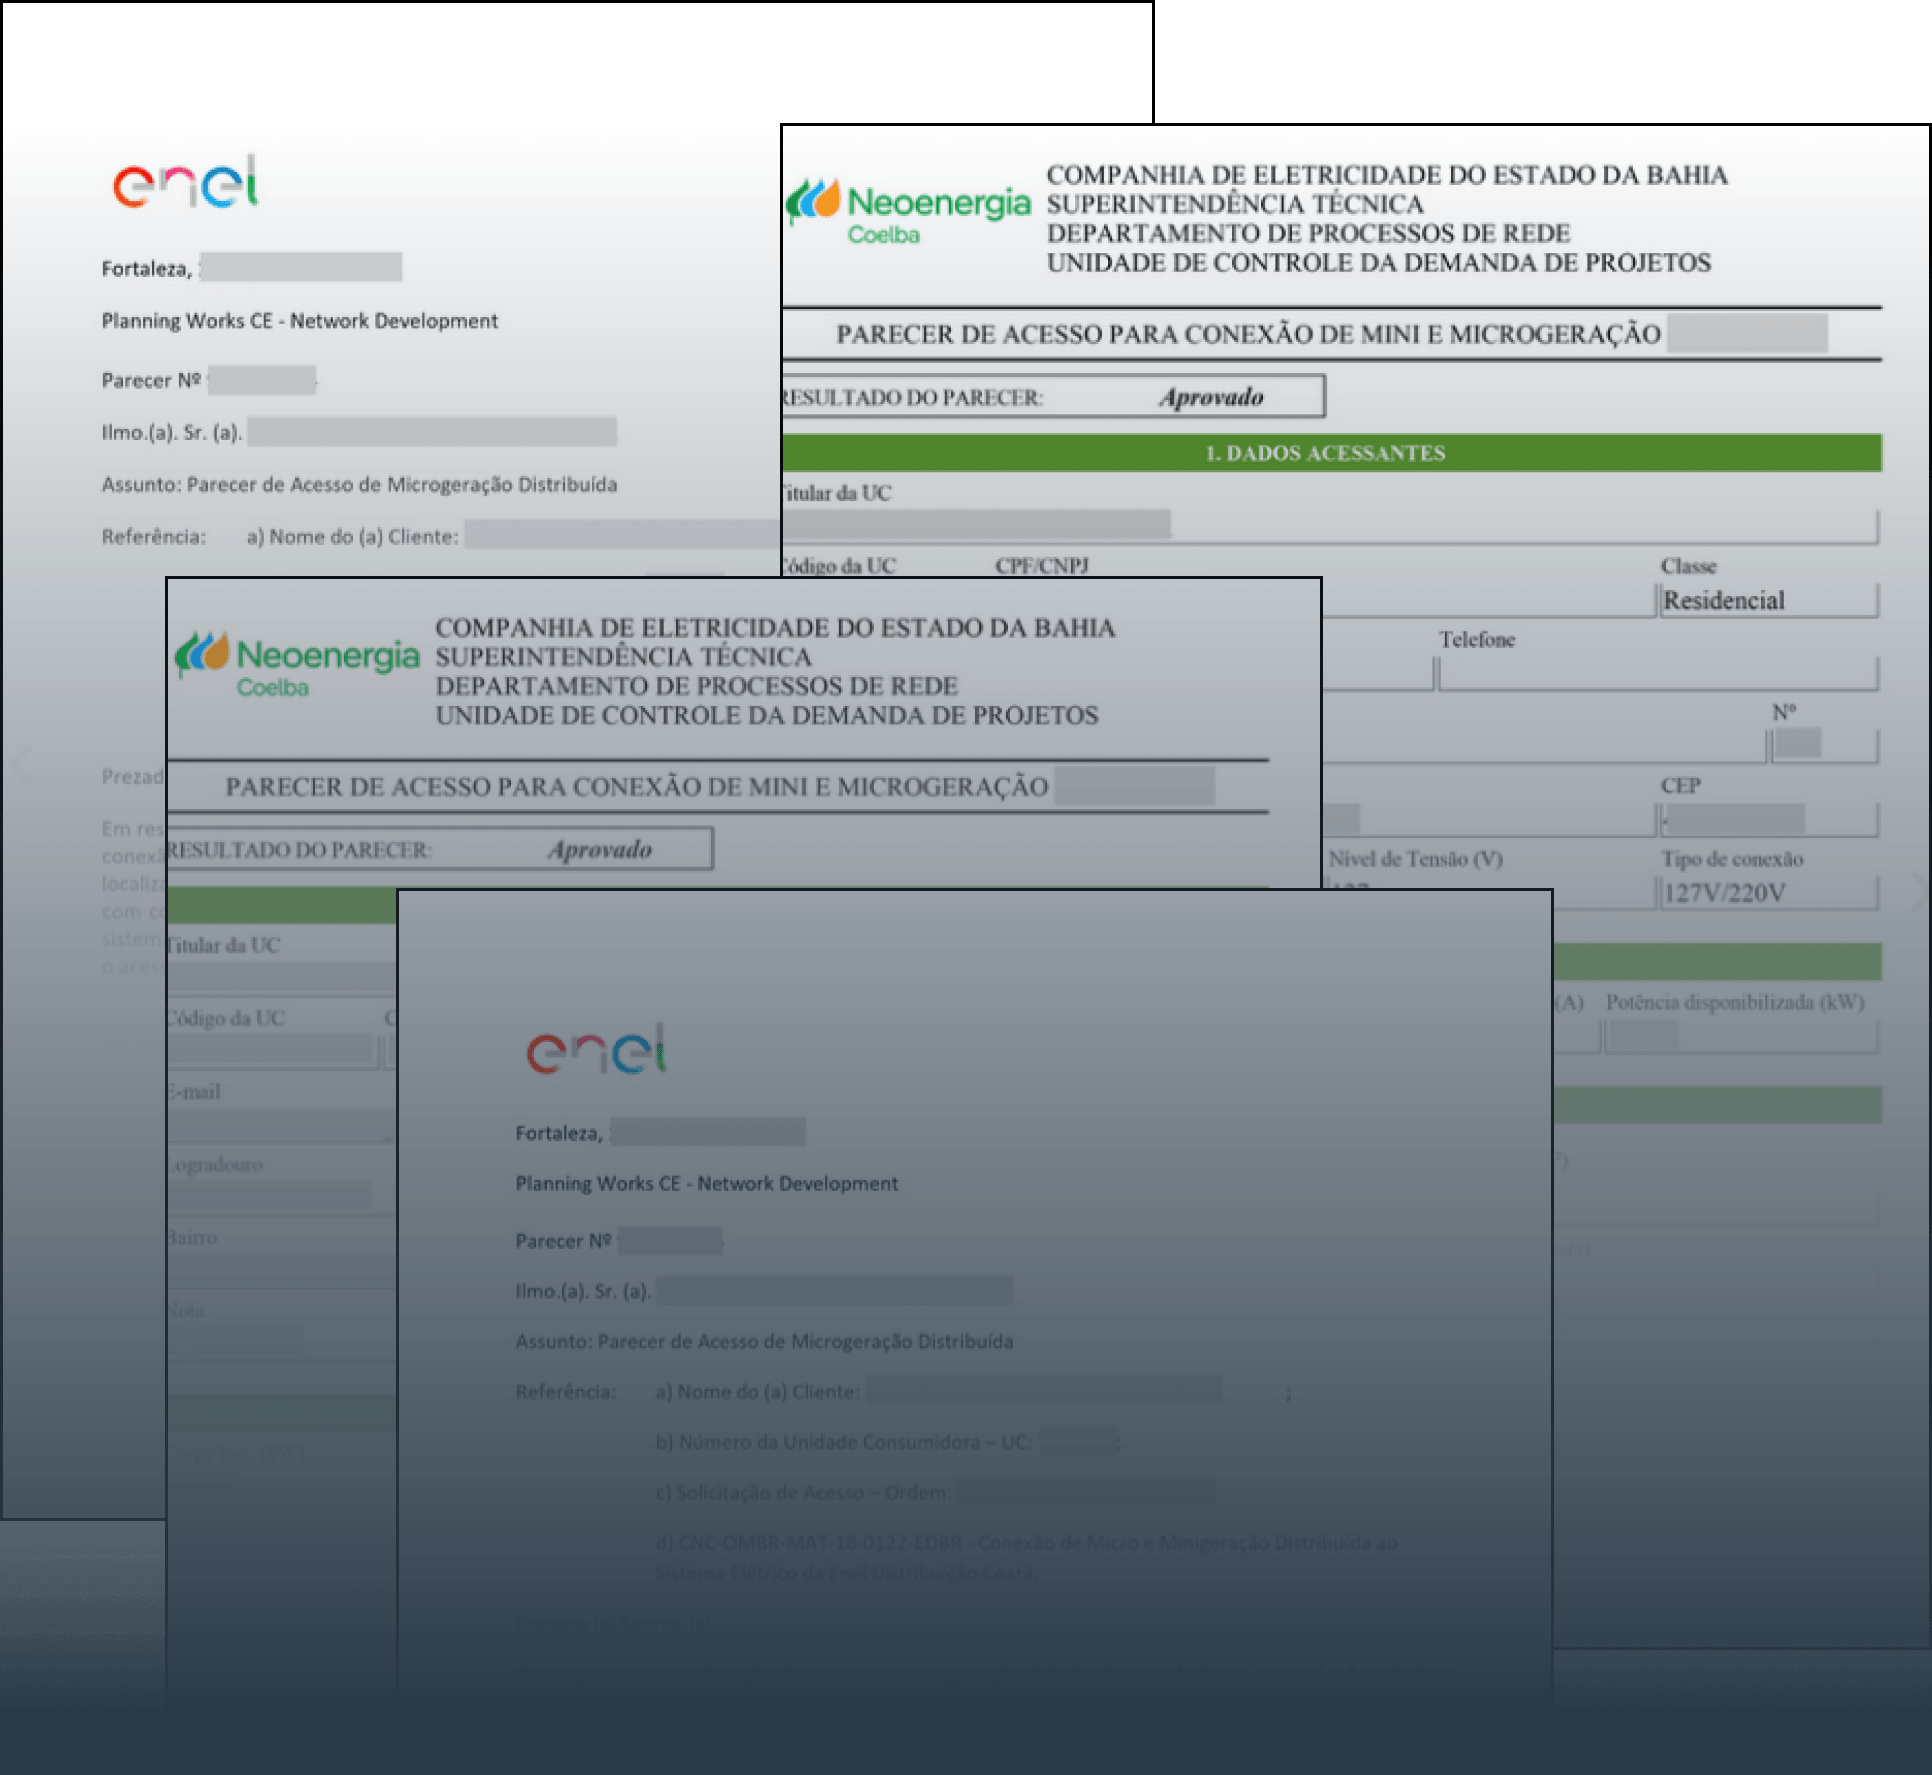The image size is (1932, 1775).
Task: Click 'Aprovado' result in top-right document
Action: pos(1211,397)
